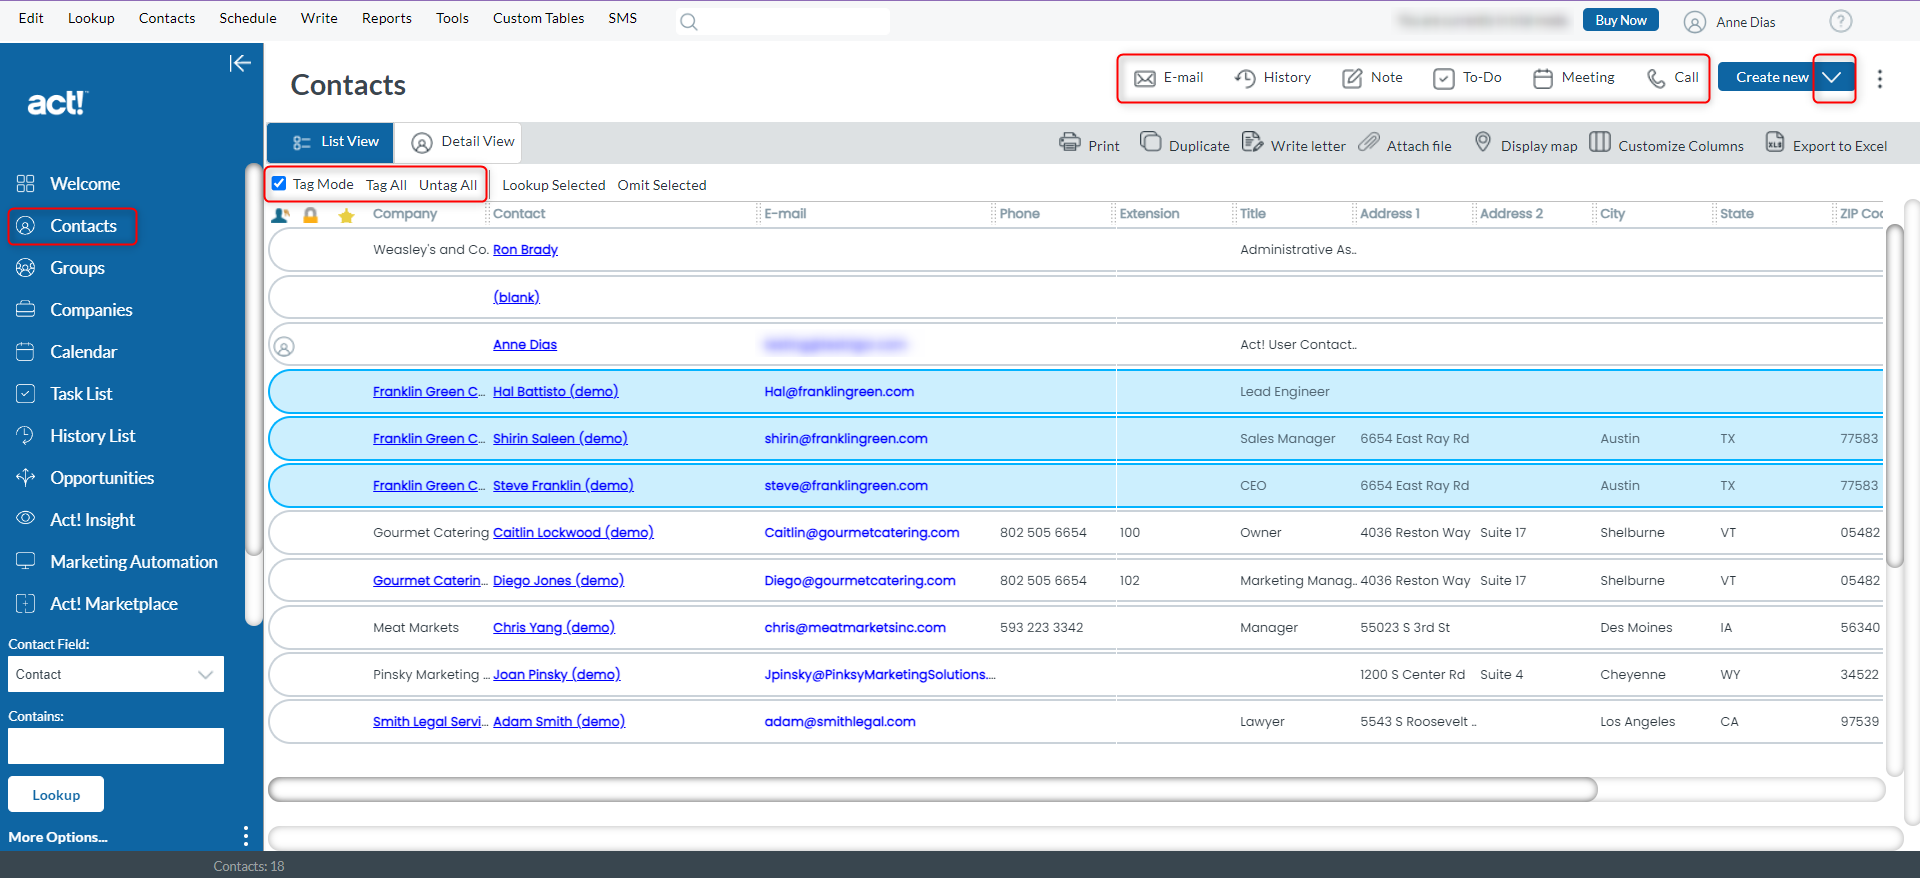The image size is (1920, 878).
Task: Click the Print icon
Action: [x=1070, y=143]
